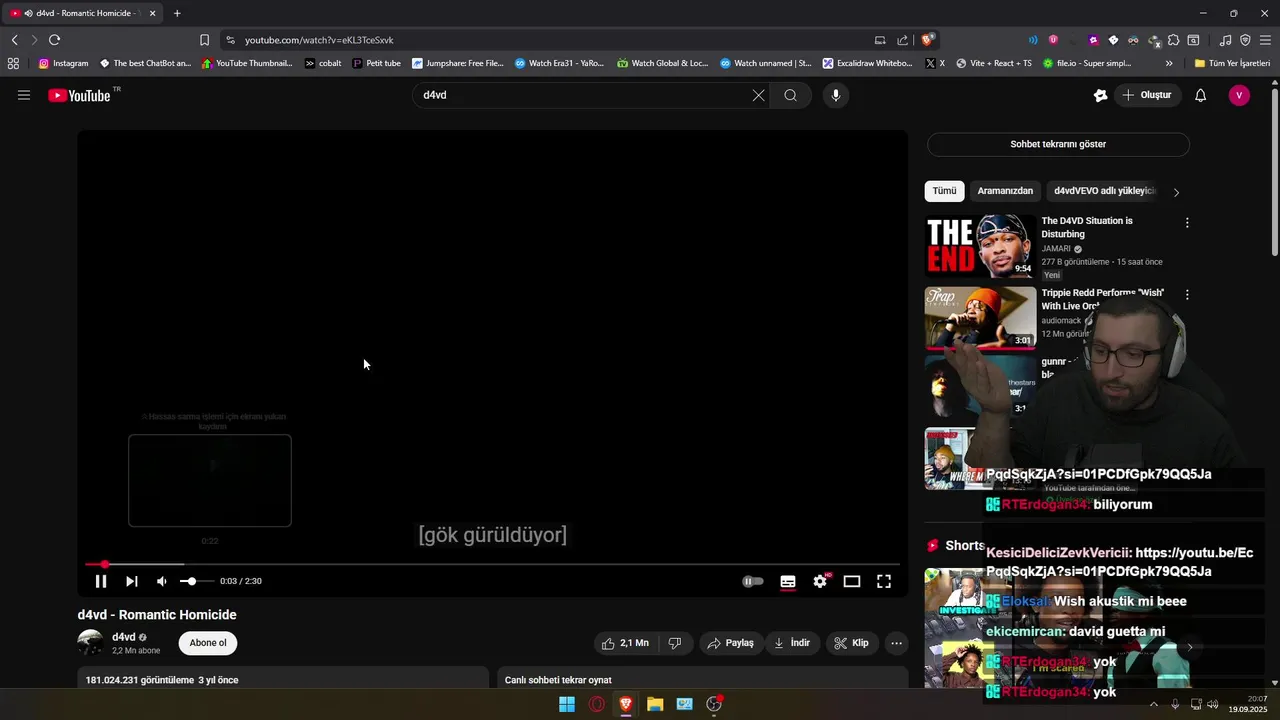Open the browser hamburger menu
Screen dimensions: 1280x720
point(1265,40)
